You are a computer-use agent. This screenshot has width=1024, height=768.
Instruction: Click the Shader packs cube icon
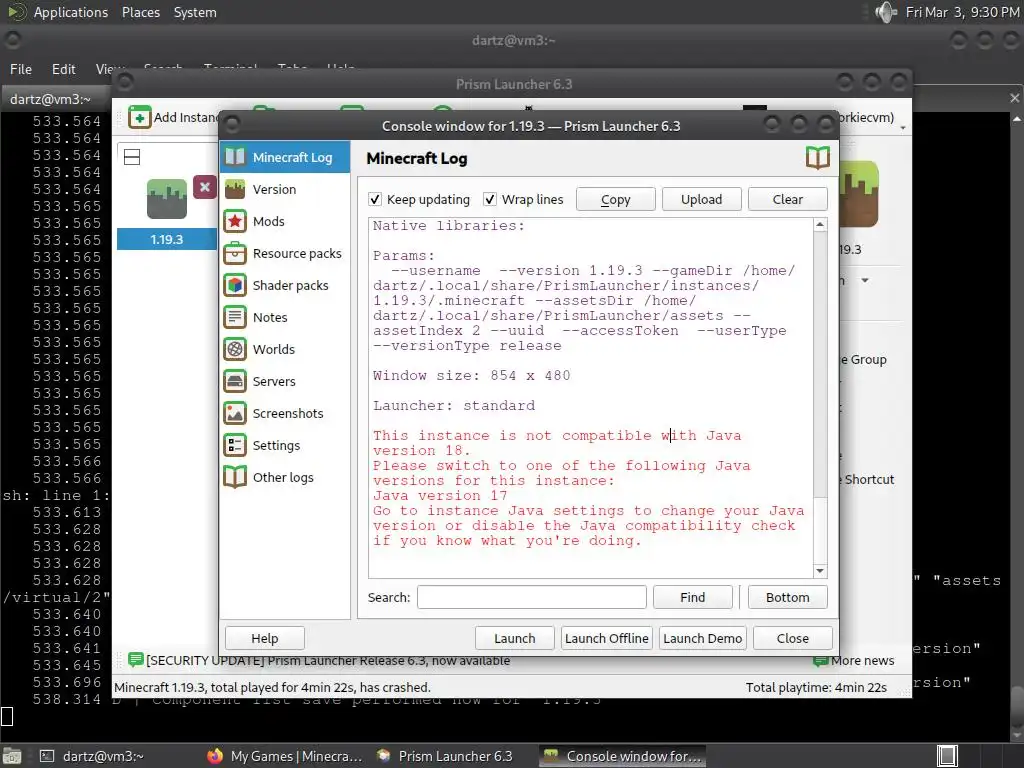pos(235,285)
